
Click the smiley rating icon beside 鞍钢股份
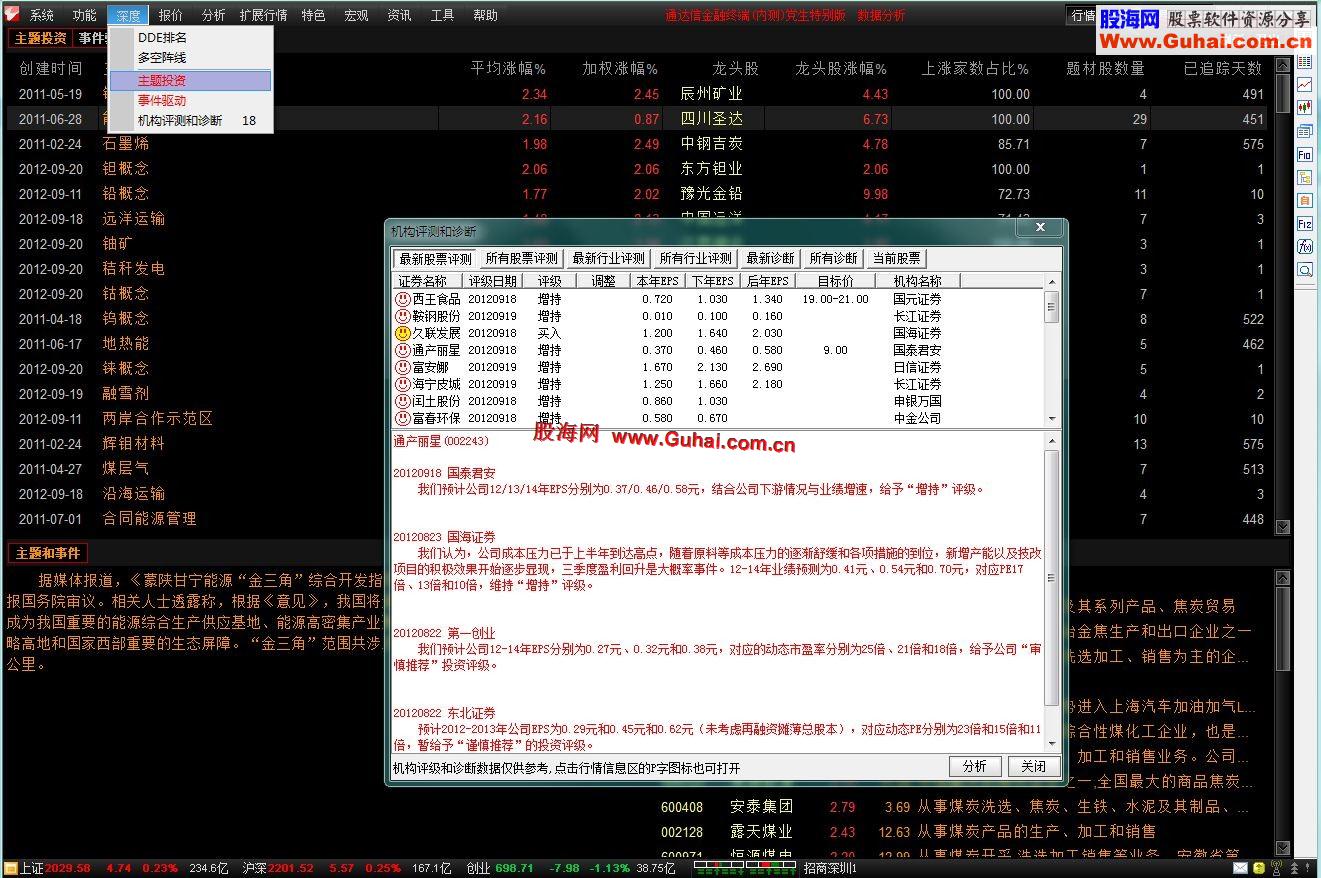click(x=402, y=316)
